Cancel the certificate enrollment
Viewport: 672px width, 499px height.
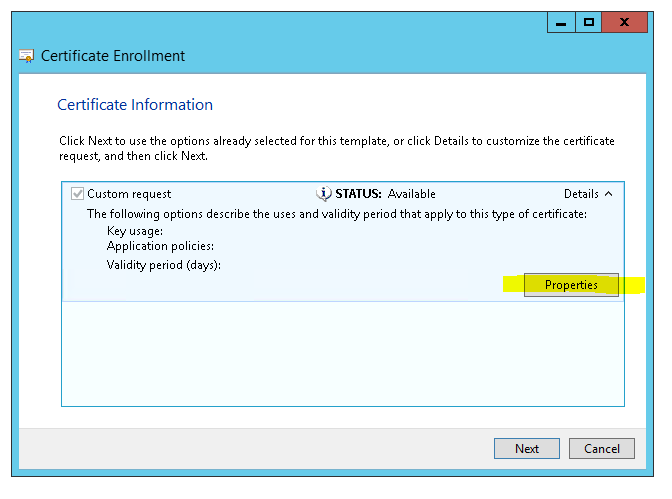(602, 449)
